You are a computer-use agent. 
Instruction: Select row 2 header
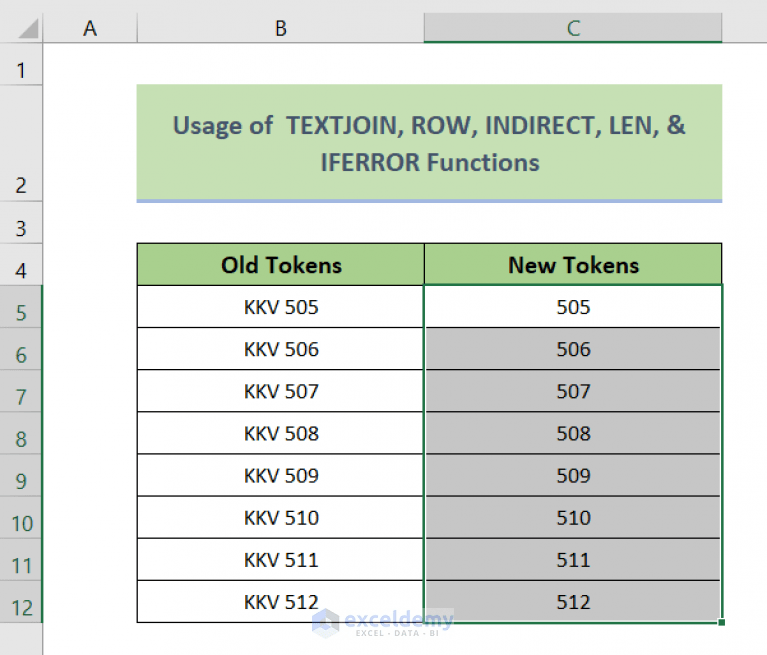21,144
